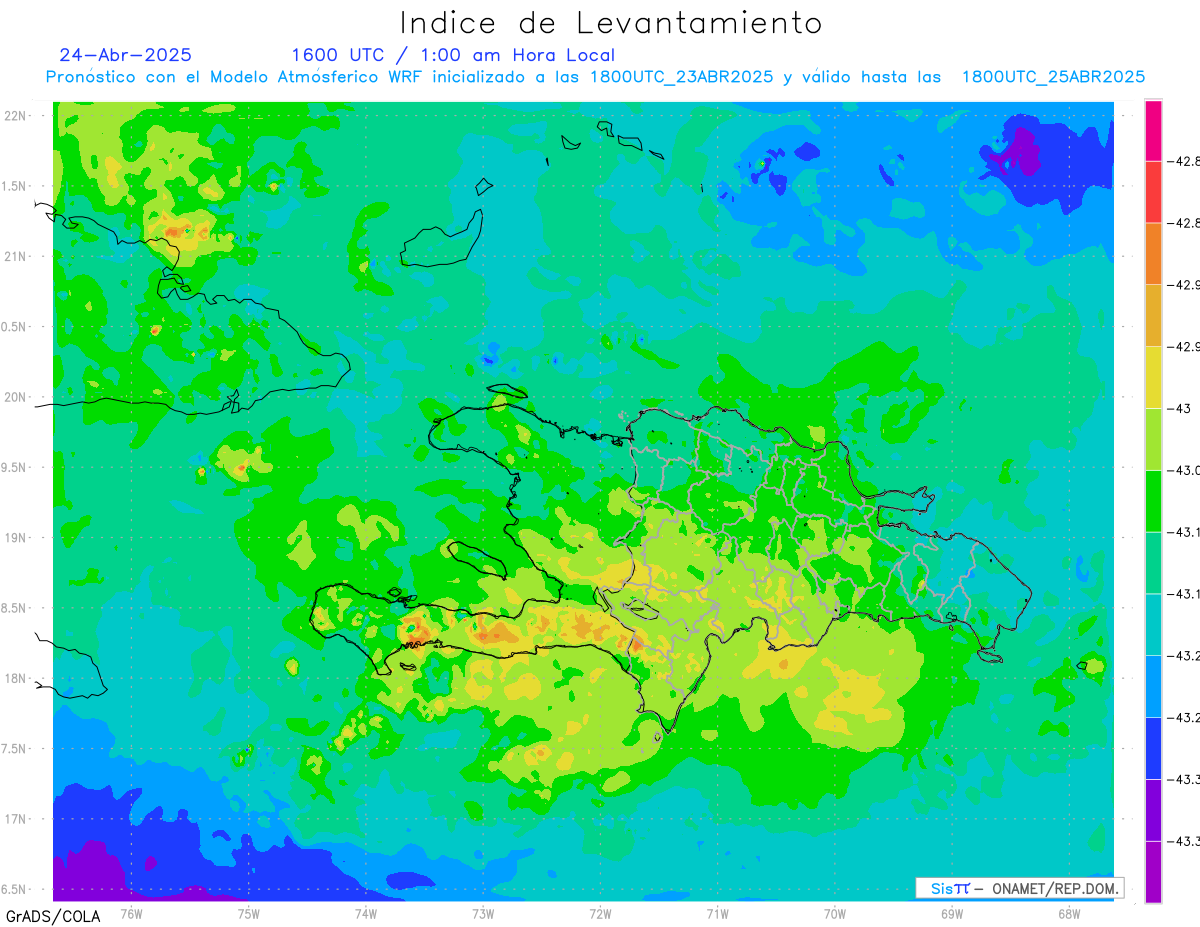The image size is (1200, 927).
Task: Click the '70W' longitude label
Action: pos(834,913)
